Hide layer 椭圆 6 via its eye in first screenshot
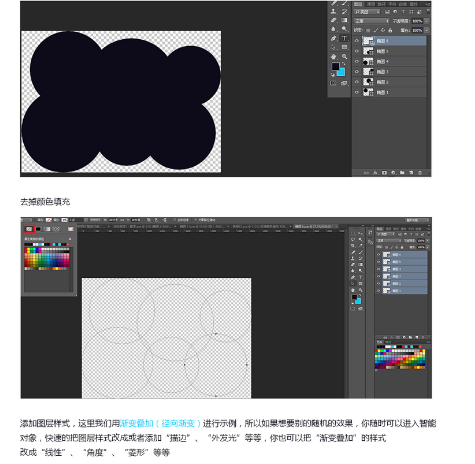475x464 pixels. pos(357,41)
